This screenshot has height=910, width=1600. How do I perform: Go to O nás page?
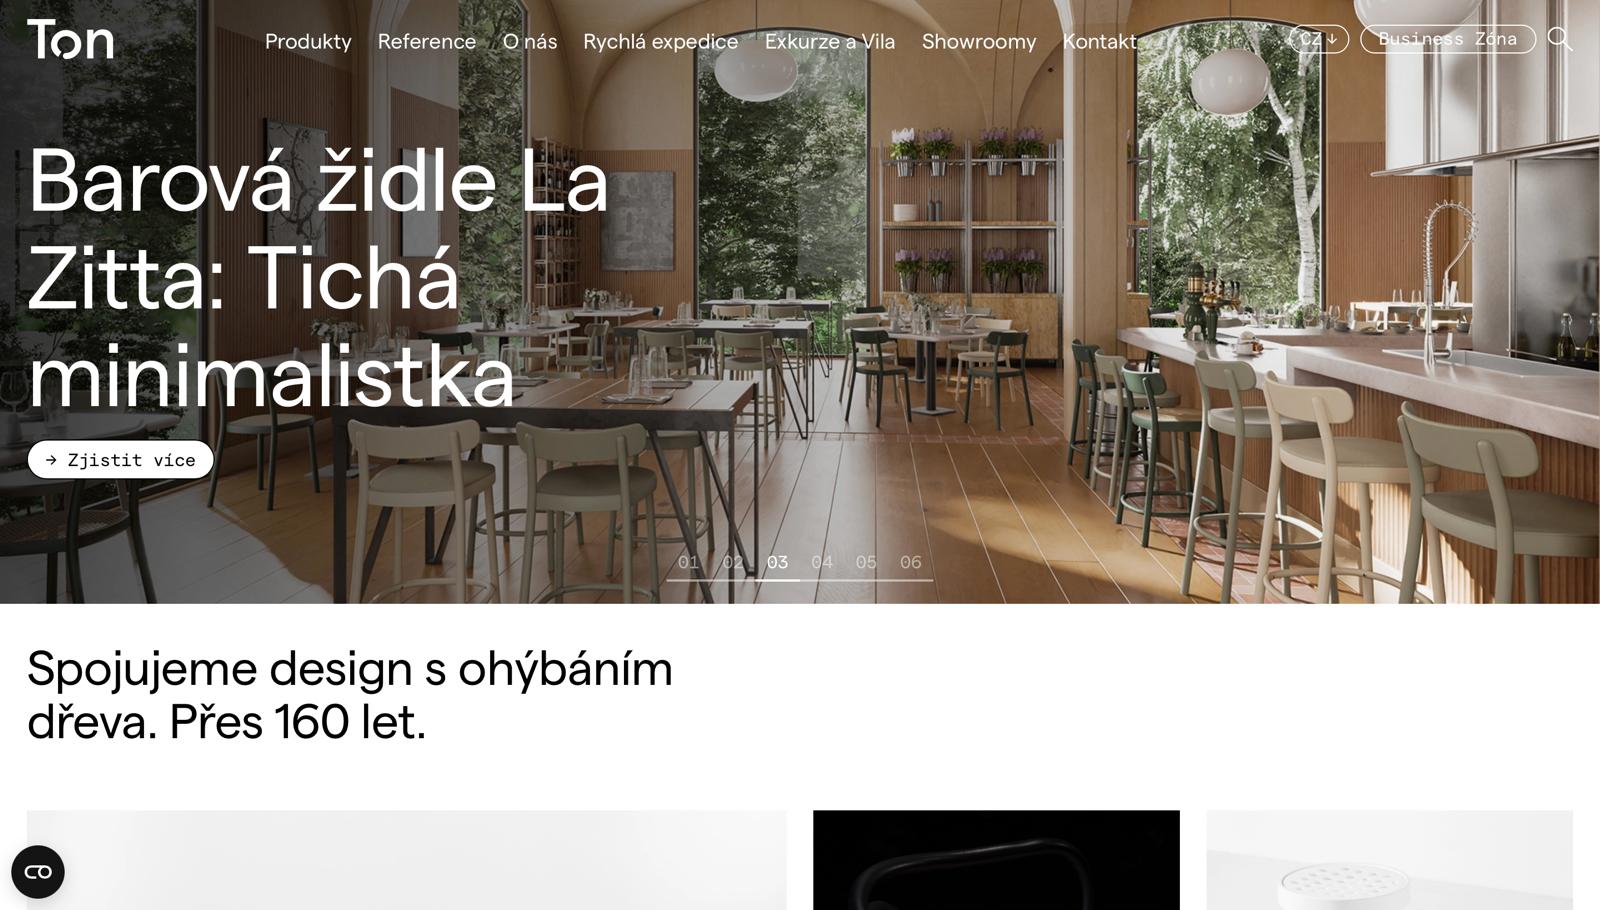coord(530,42)
